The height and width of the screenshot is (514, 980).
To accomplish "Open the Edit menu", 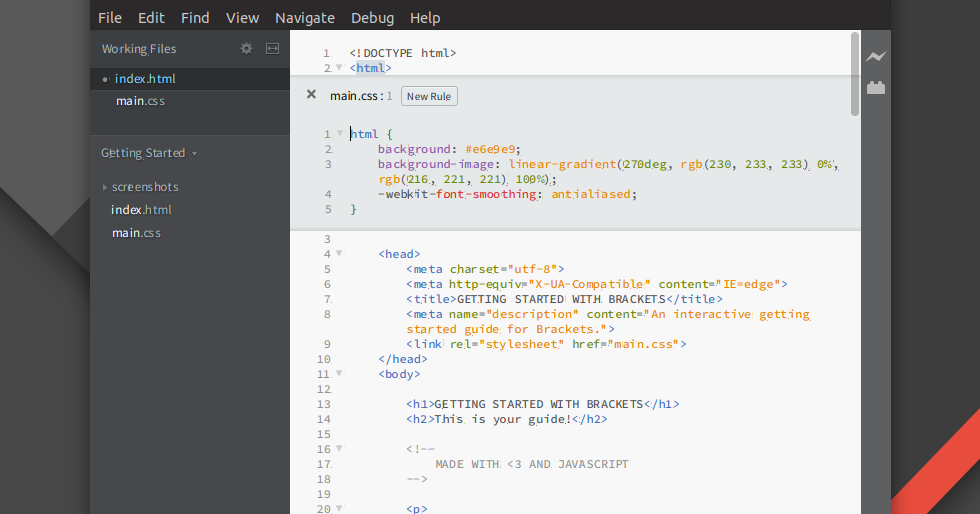I will pos(151,18).
